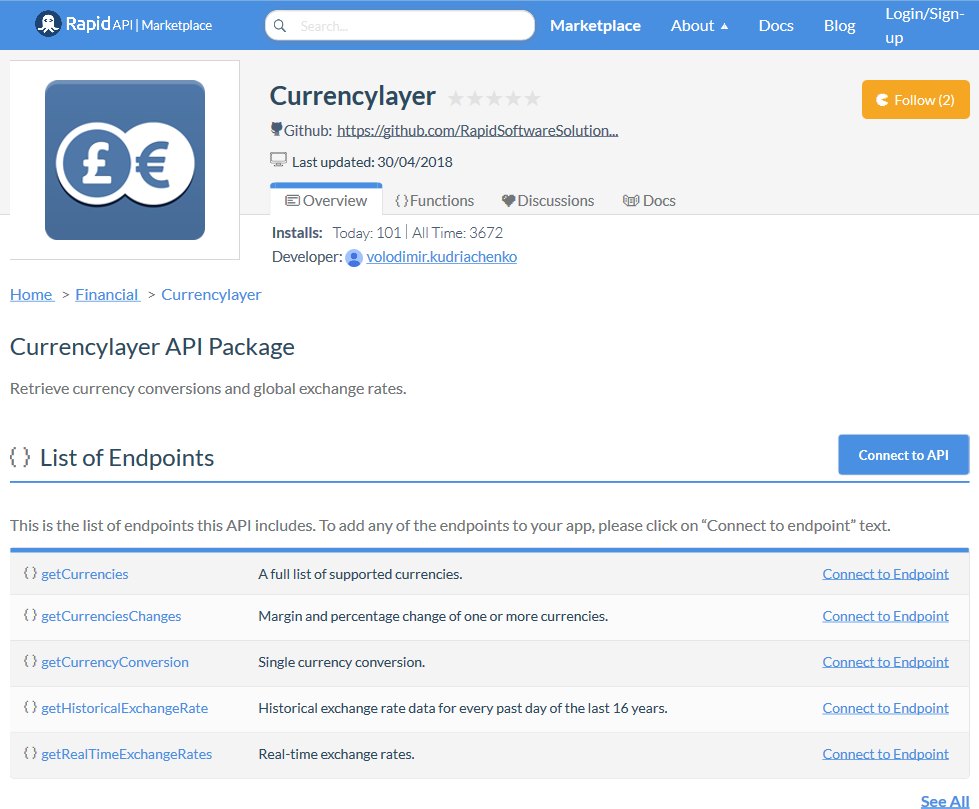
Task: Click See All endpoints link
Action: (x=945, y=802)
